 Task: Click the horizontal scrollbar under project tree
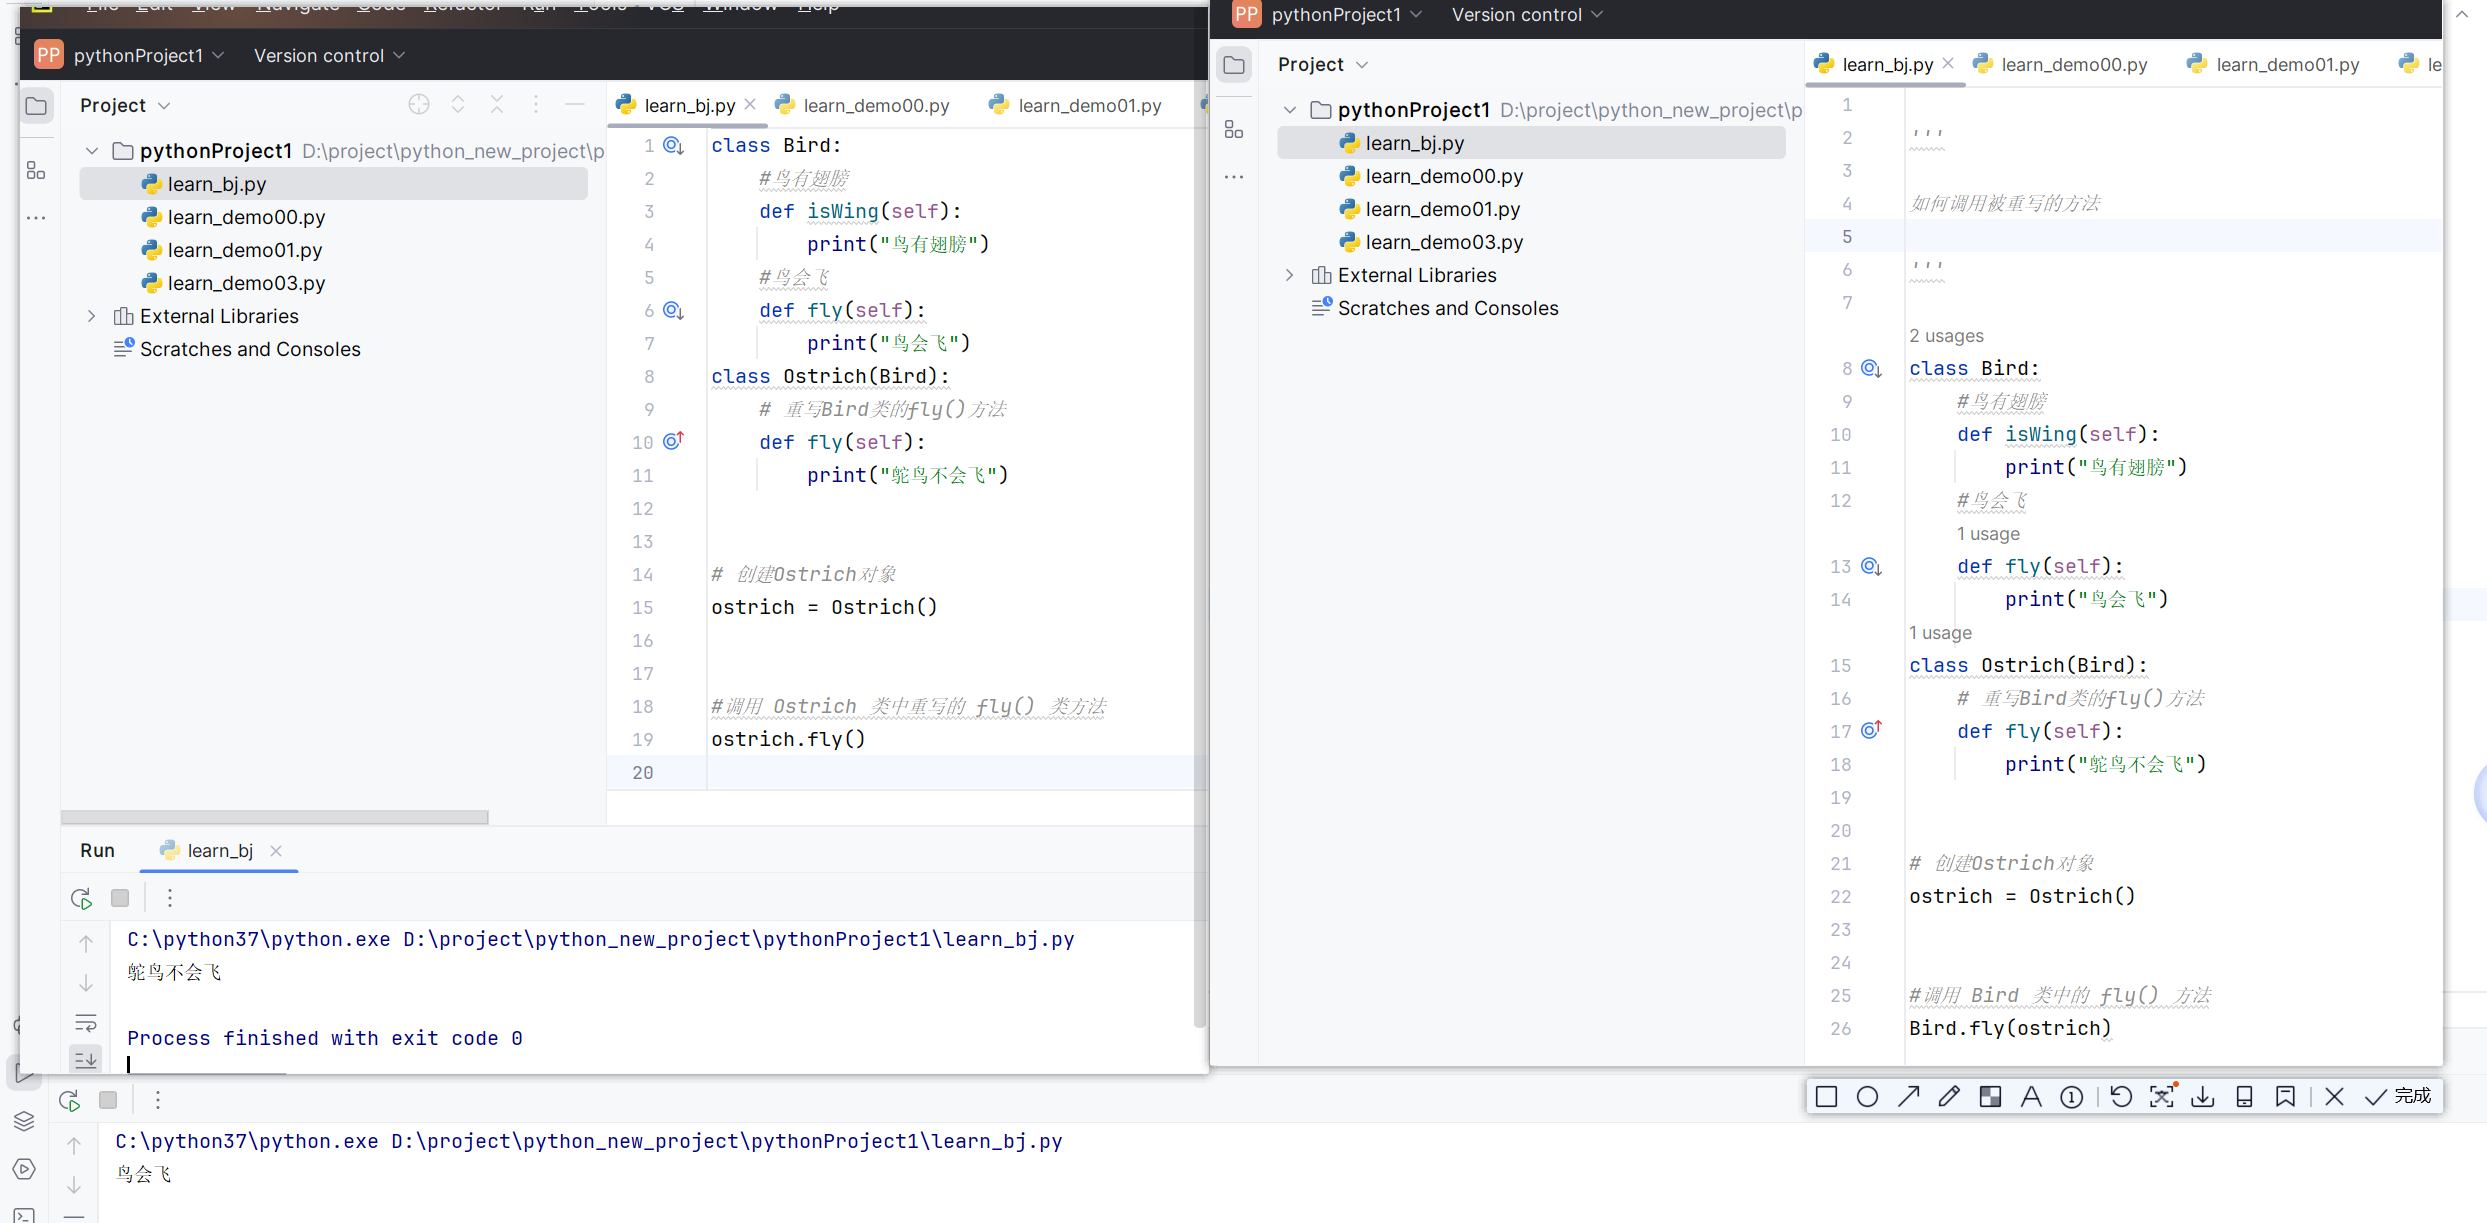pyautogui.click(x=275, y=817)
